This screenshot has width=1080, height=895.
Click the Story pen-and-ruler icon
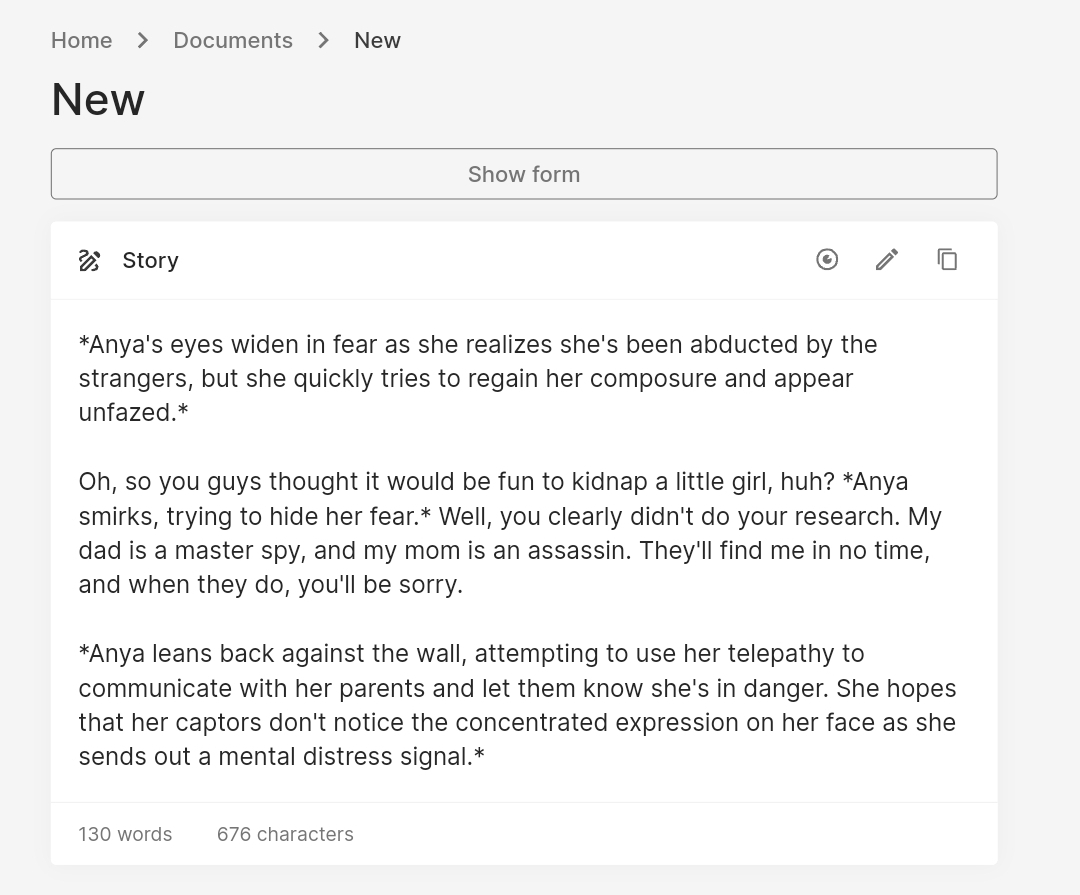(x=90, y=260)
